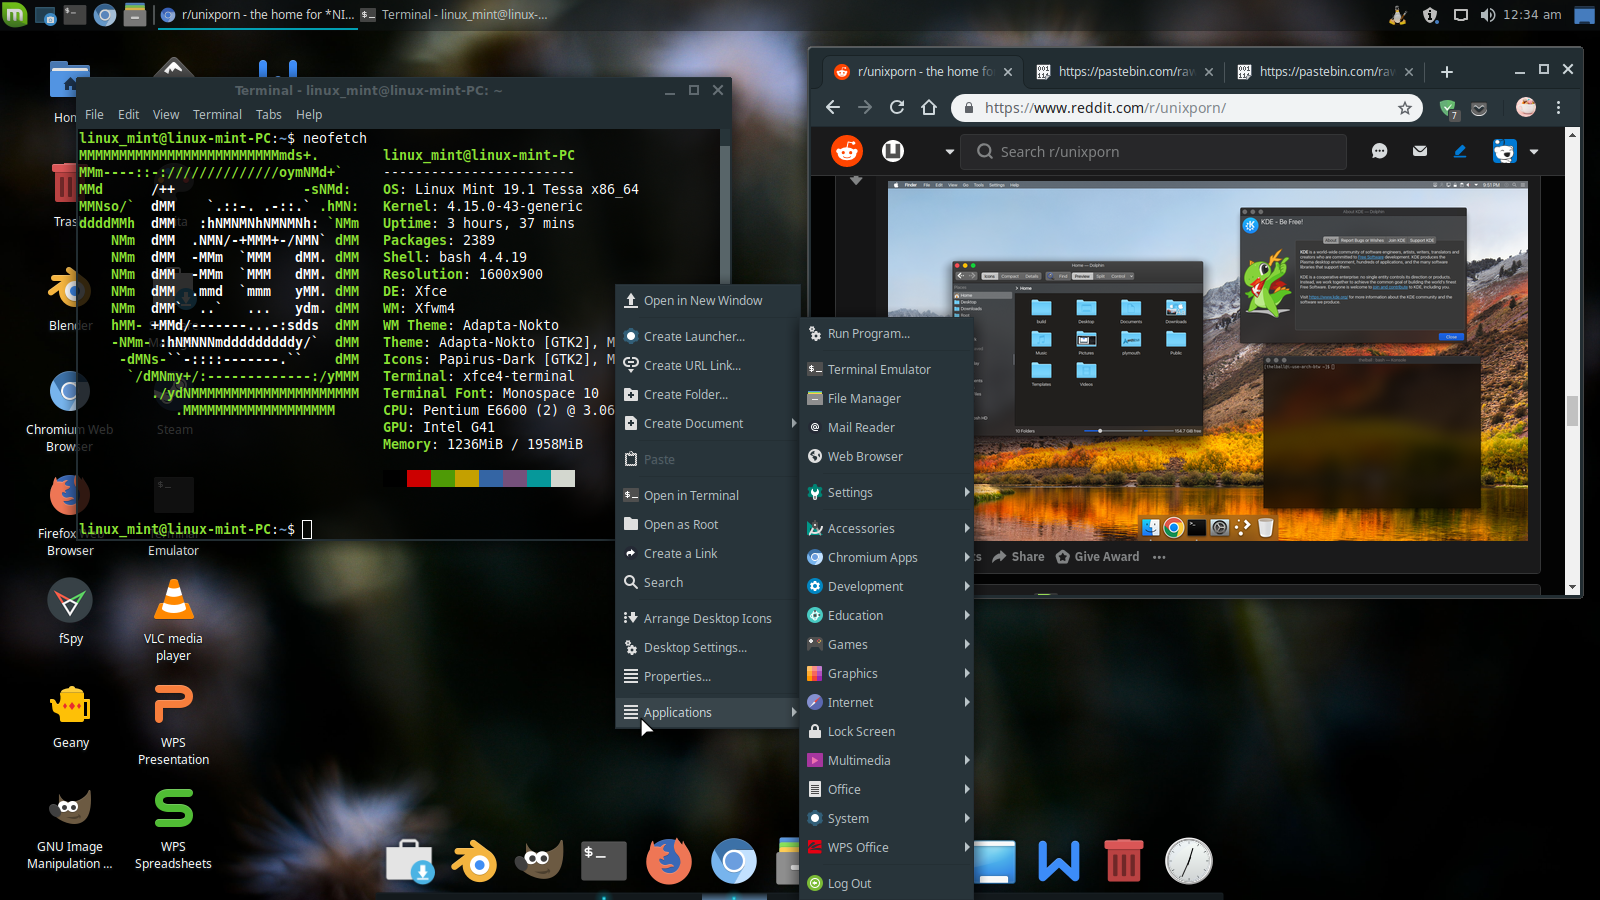
Task: Click the volume icon in system tray
Action: pyautogui.click(x=1488, y=15)
